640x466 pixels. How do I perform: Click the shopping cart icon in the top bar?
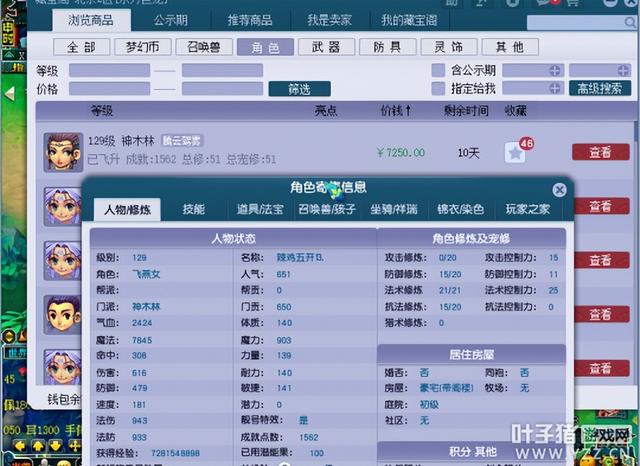click(573, 3)
